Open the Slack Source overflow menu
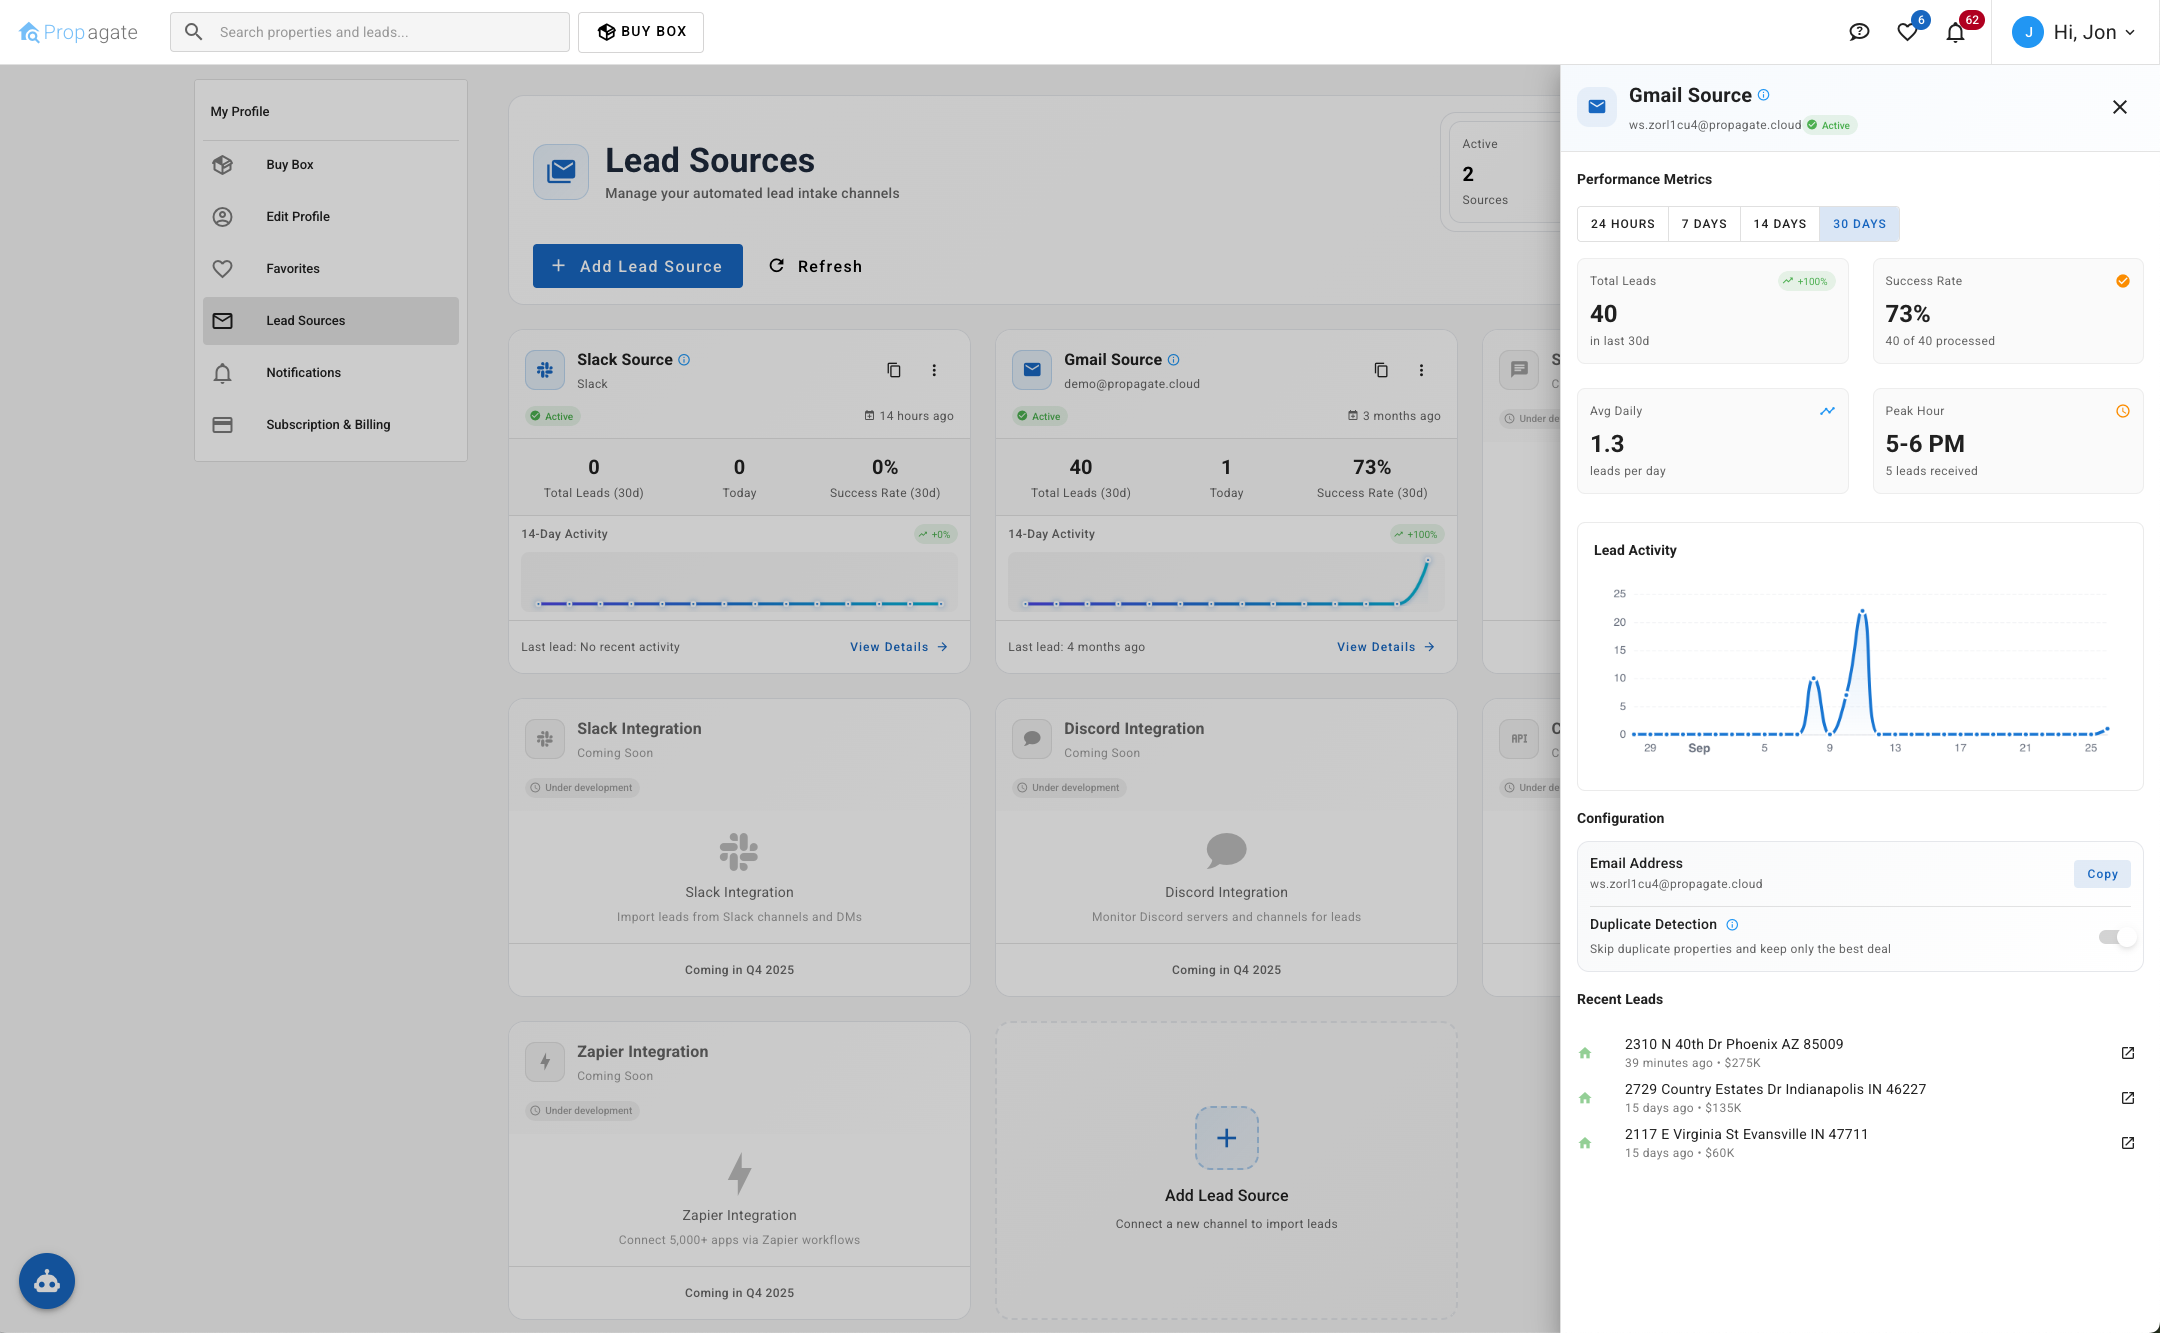 click(x=934, y=370)
